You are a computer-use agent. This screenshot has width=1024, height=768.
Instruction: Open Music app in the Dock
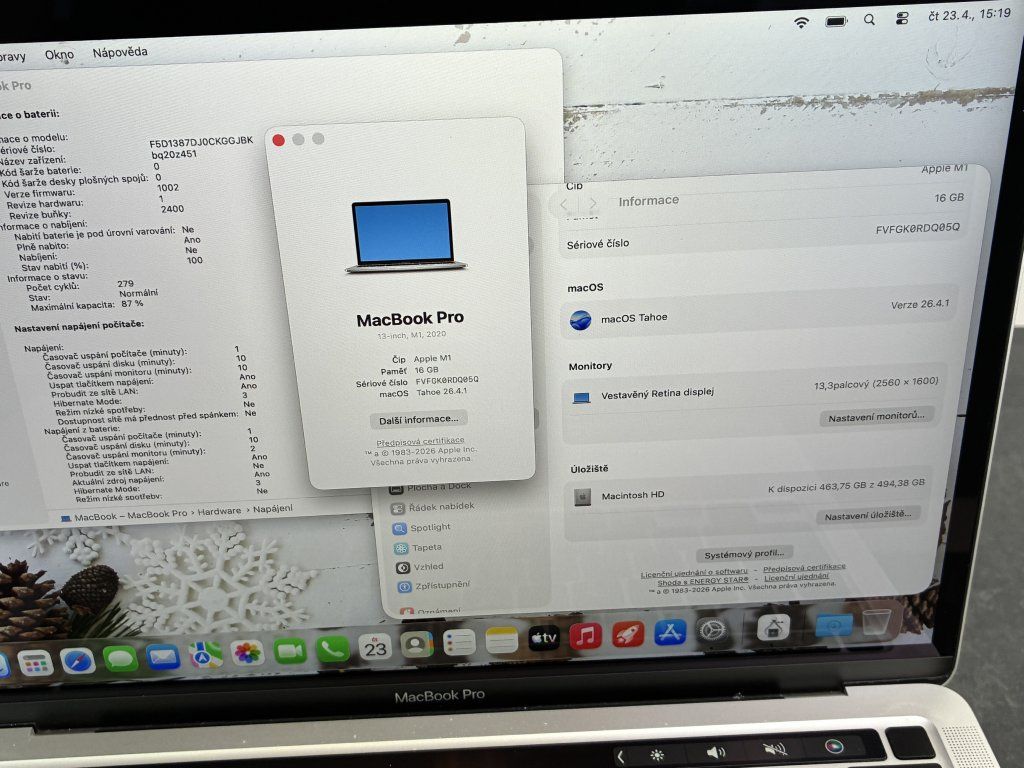pyautogui.click(x=586, y=635)
